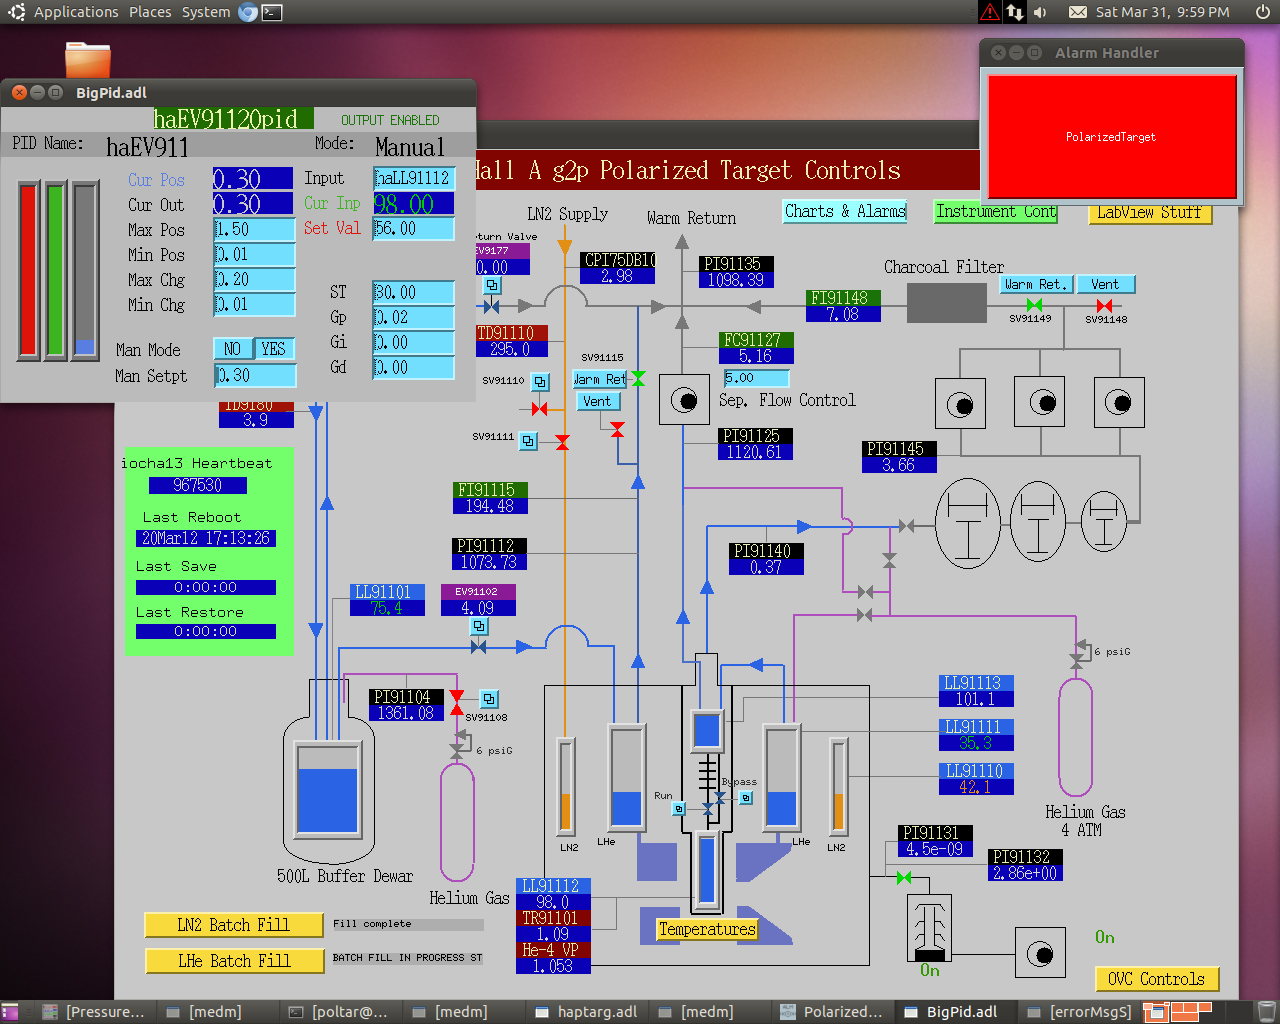The height and width of the screenshot is (1024, 1280).
Task: Open the Run related display button
Action: click(678, 808)
